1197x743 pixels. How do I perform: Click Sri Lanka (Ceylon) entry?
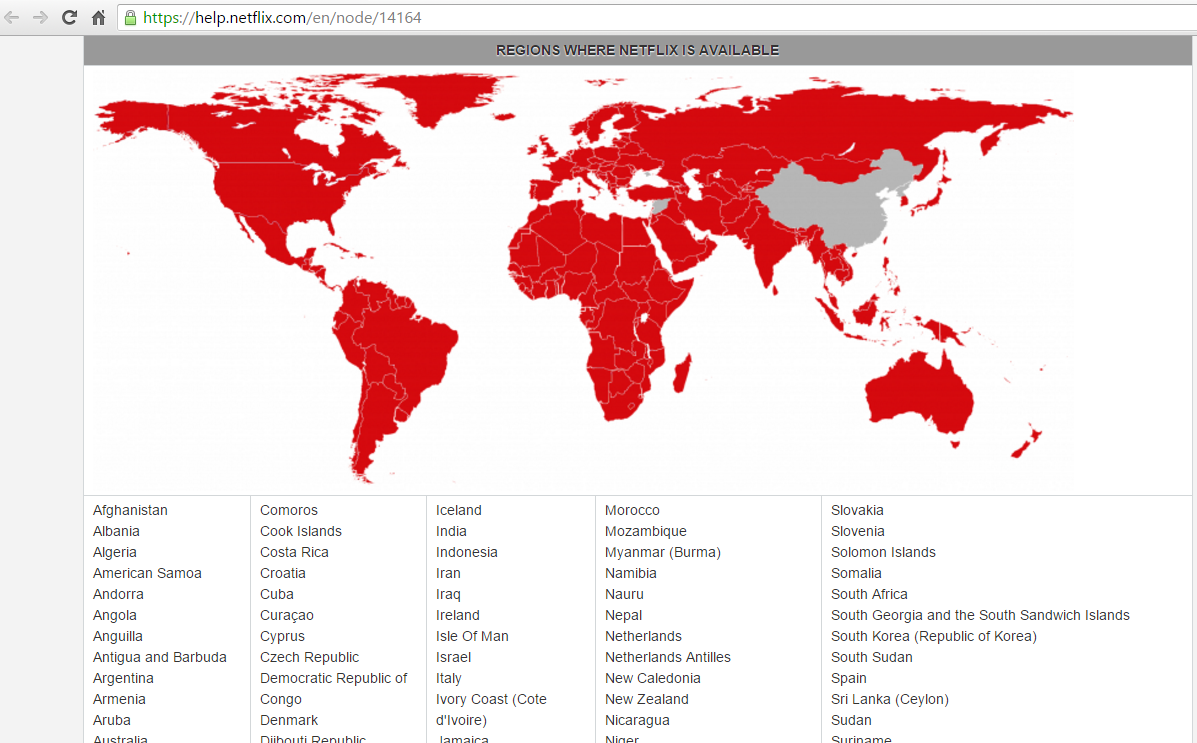tap(889, 699)
